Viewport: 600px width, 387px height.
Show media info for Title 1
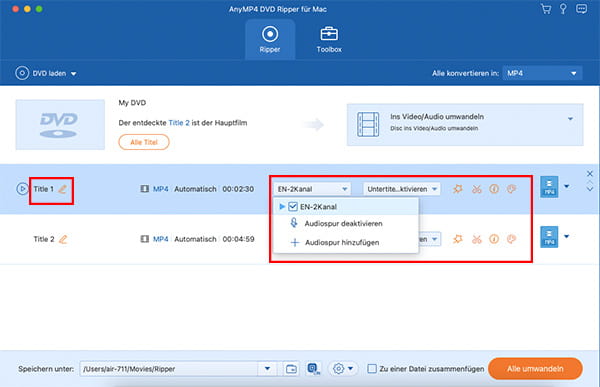point(494,189)
